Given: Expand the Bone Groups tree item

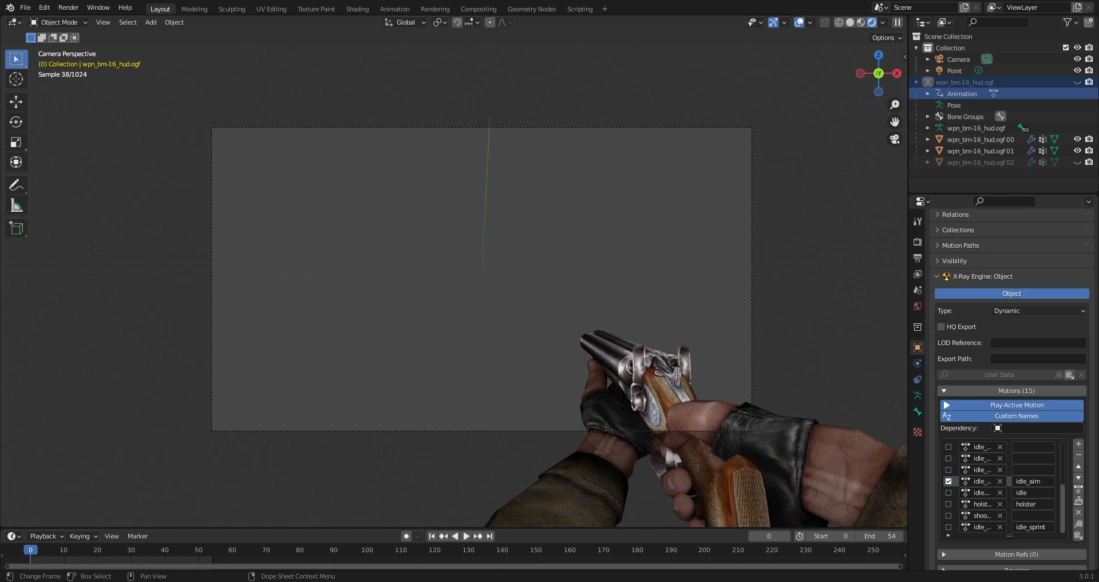Looking at the screenshot, I should tap(929, 116).
